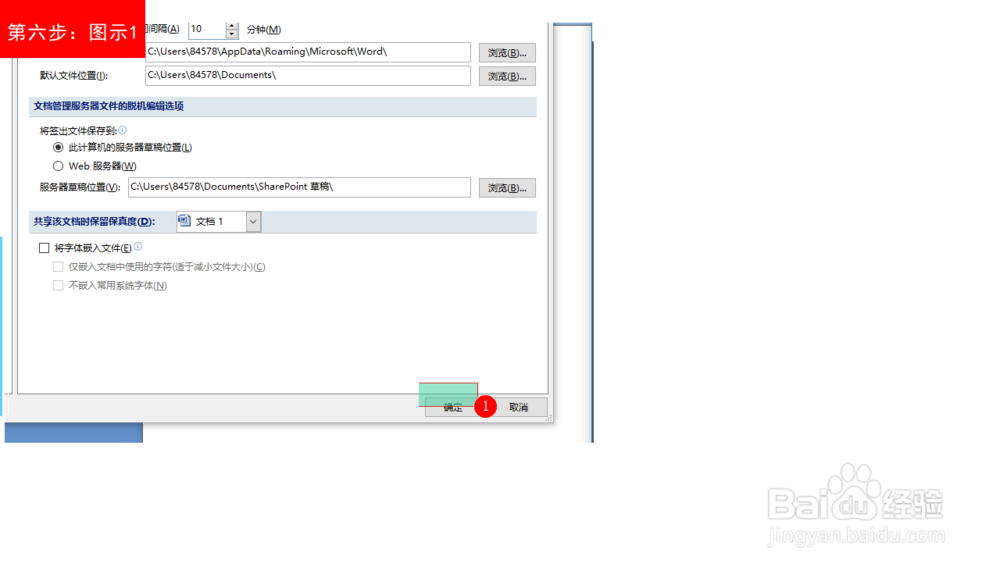Browse for the SharePoint drafts location

507,187
